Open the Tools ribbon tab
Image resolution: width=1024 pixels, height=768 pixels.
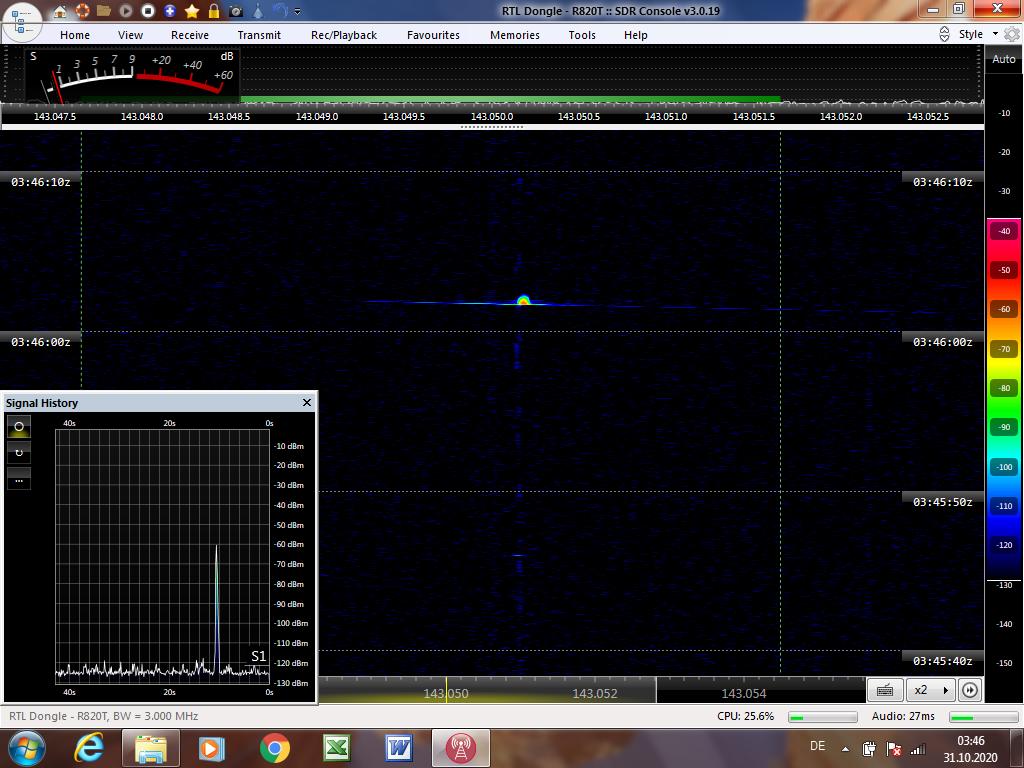pos(582,35)
